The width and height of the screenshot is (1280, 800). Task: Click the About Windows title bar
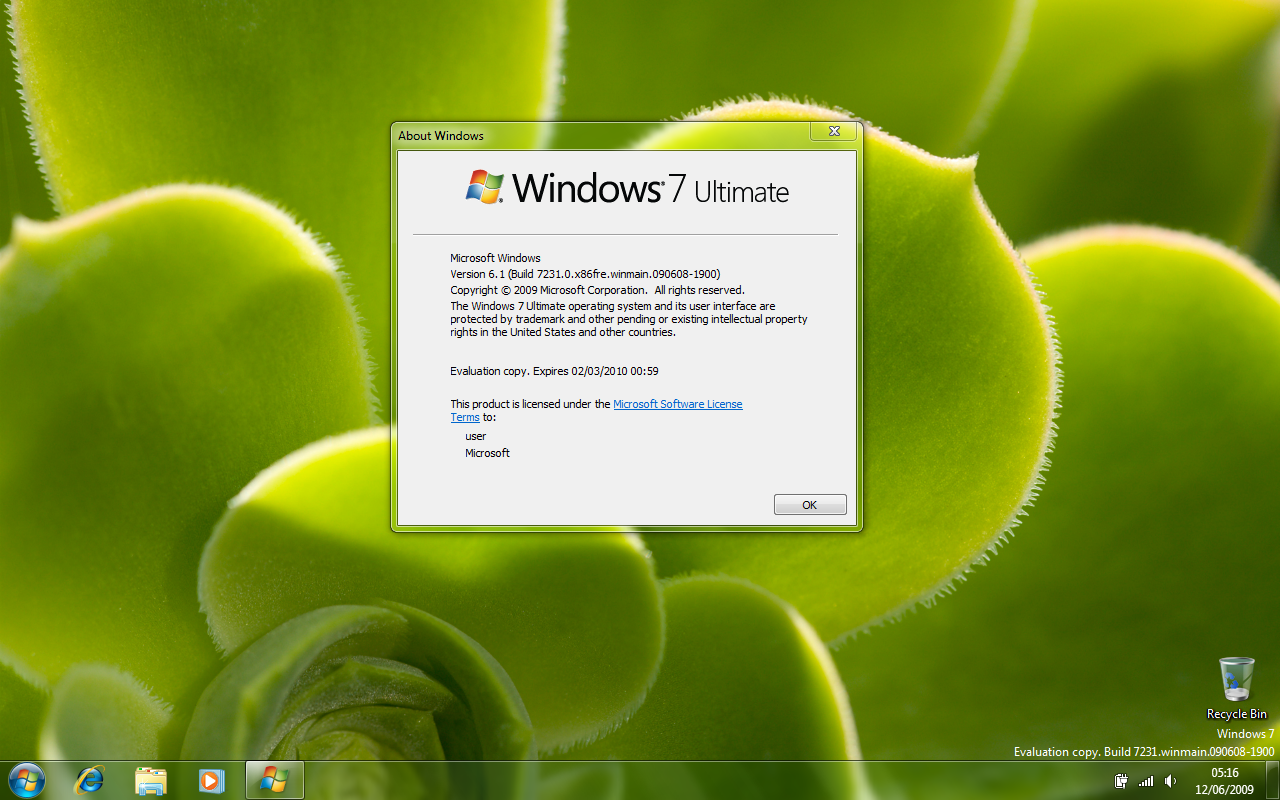point(600,135)
